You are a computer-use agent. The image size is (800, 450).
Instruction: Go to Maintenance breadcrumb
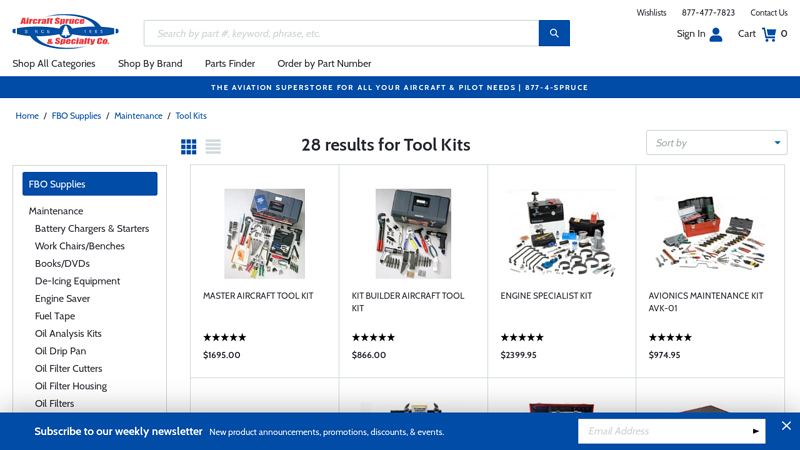click(x=138, y=116)
